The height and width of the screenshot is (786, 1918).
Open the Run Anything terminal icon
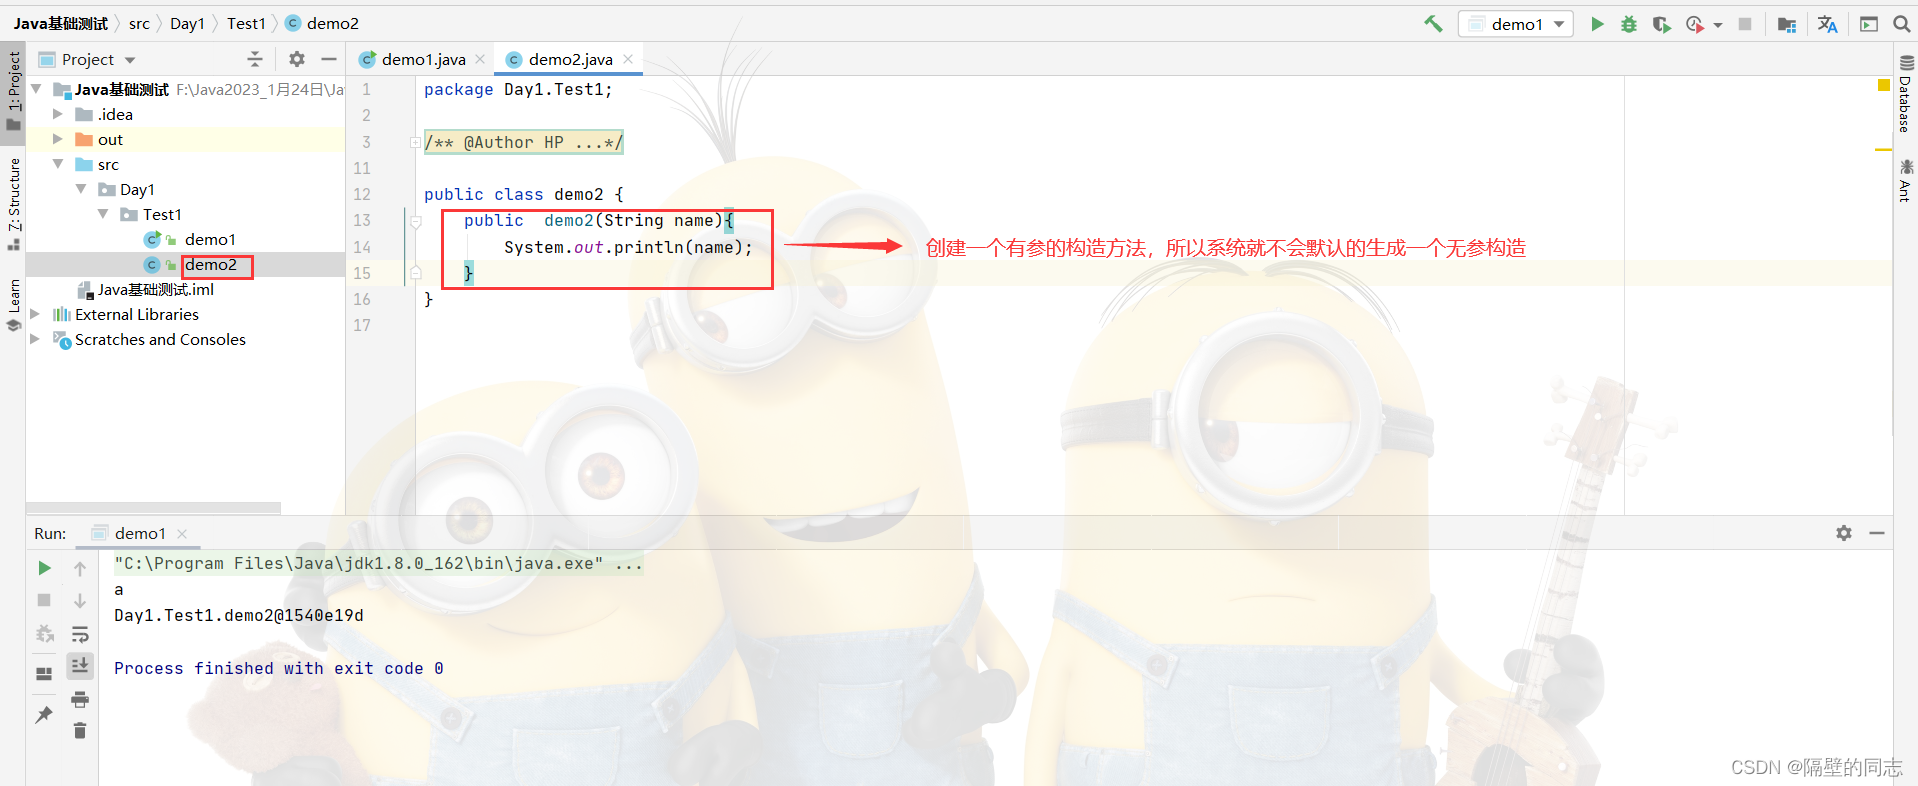1868,24
